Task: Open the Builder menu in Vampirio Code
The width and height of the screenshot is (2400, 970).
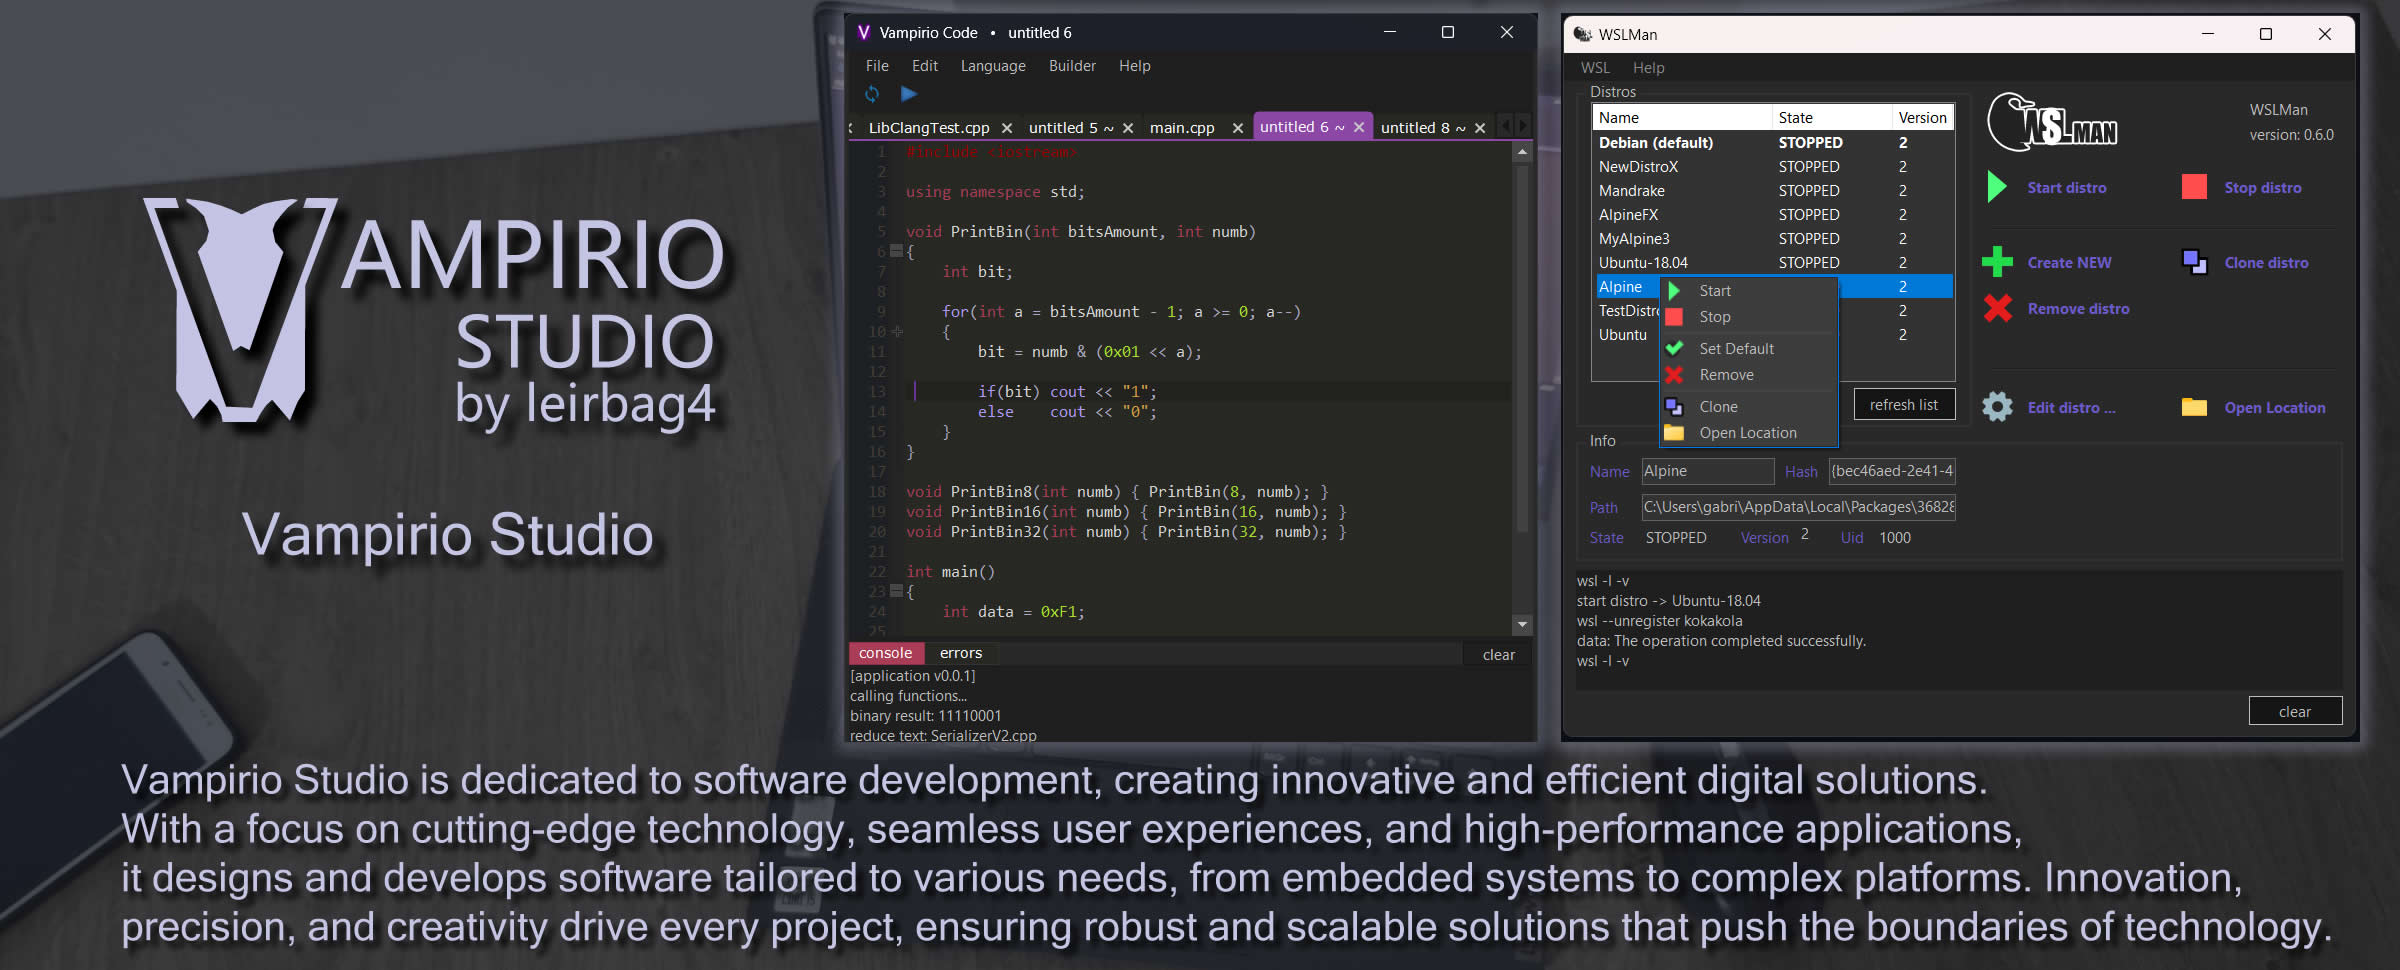Action: pyautogui.click(x=1072, y=66)
